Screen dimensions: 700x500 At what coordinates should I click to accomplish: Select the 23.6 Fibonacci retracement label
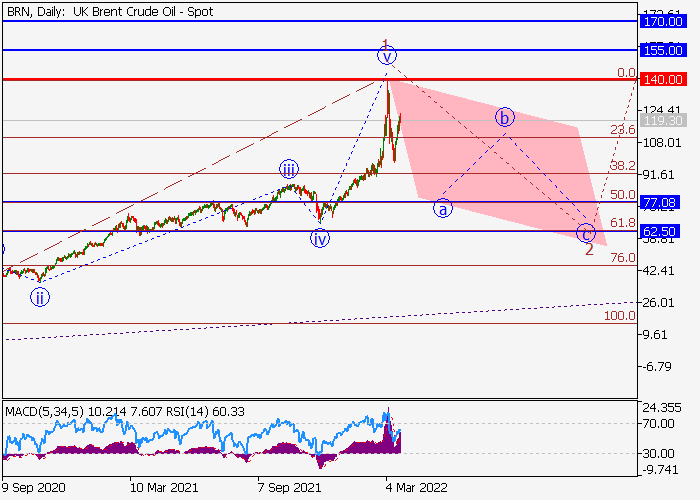622,130
